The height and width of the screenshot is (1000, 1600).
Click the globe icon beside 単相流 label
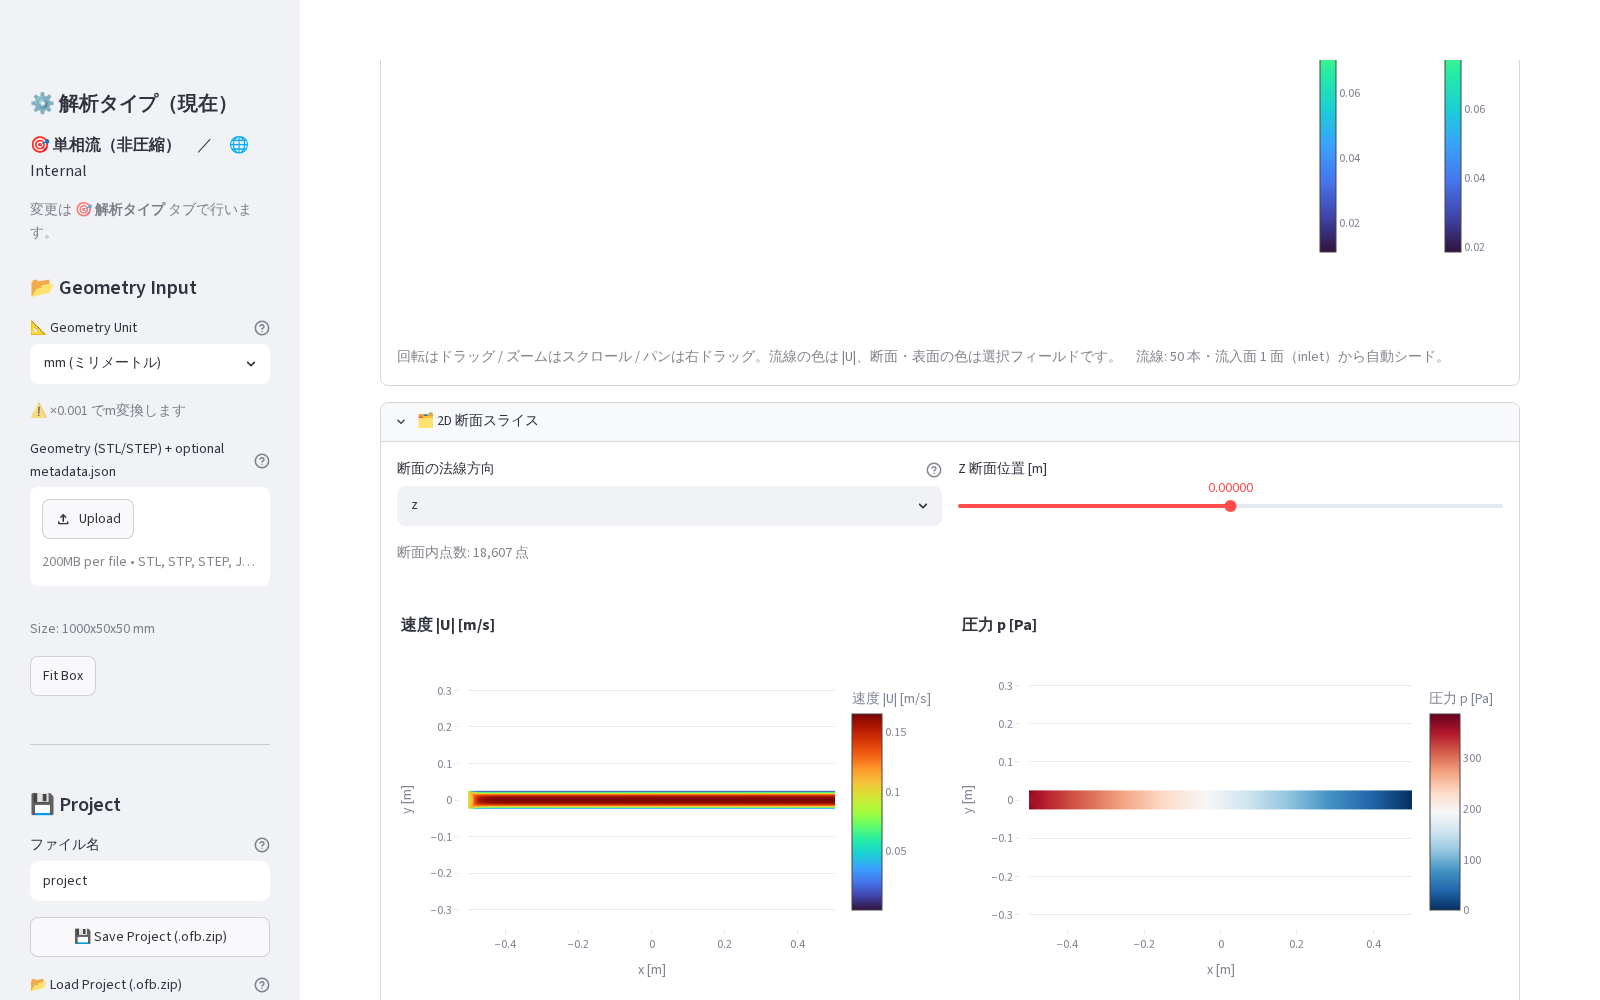[239, 145]
